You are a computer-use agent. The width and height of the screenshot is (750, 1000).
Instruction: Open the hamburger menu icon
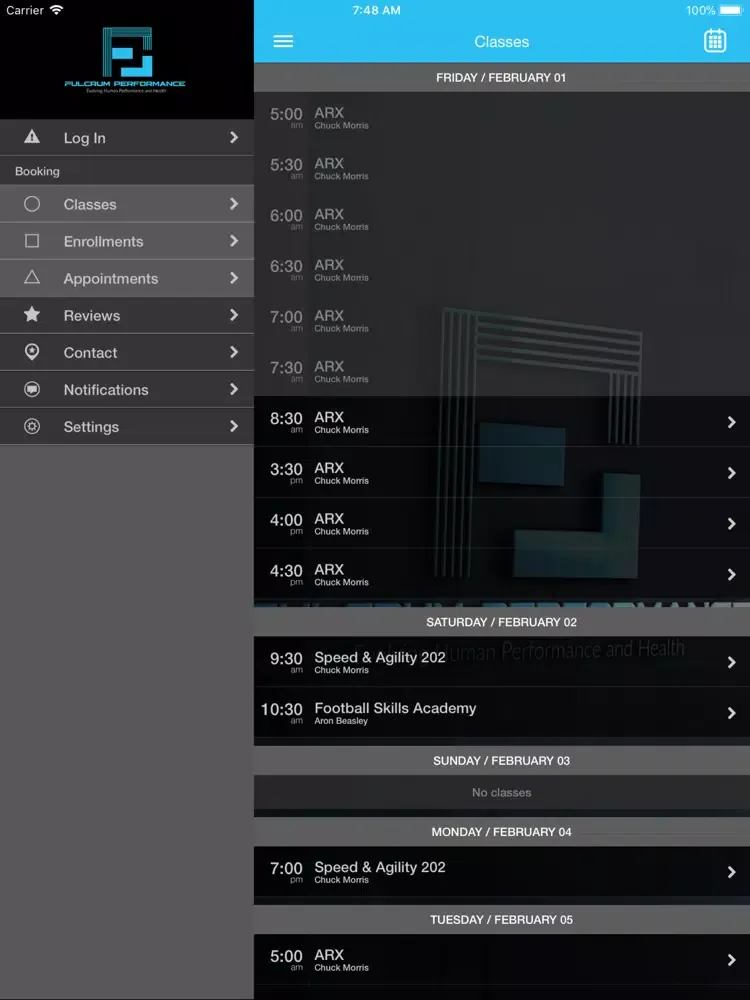[283, 41]
